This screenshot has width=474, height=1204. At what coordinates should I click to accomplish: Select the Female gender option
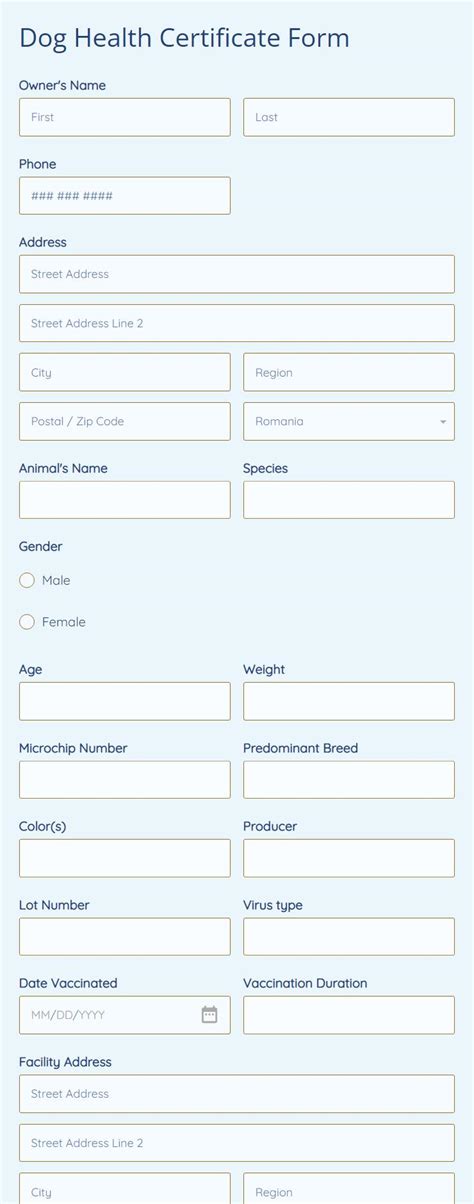[x=27, y=622]
